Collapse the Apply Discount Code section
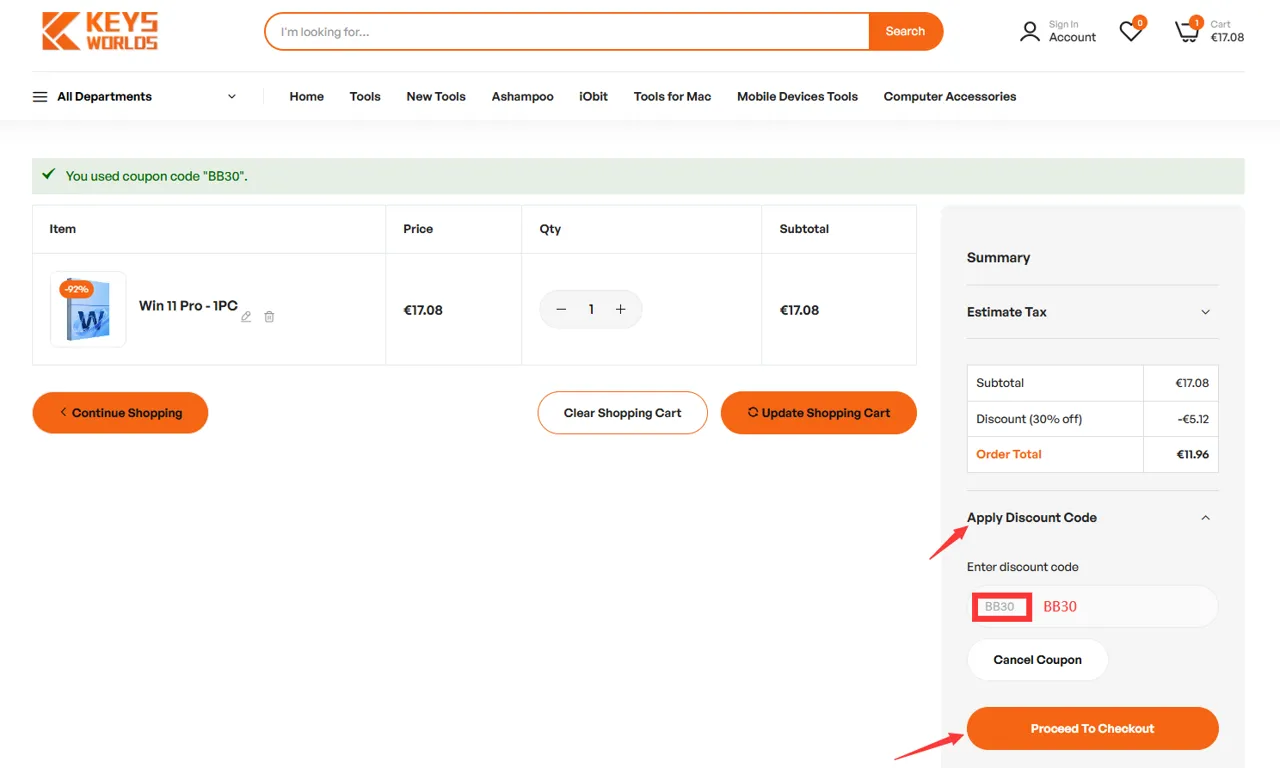Screen dimensions: 1280x768 click(x=1205, y=518)
